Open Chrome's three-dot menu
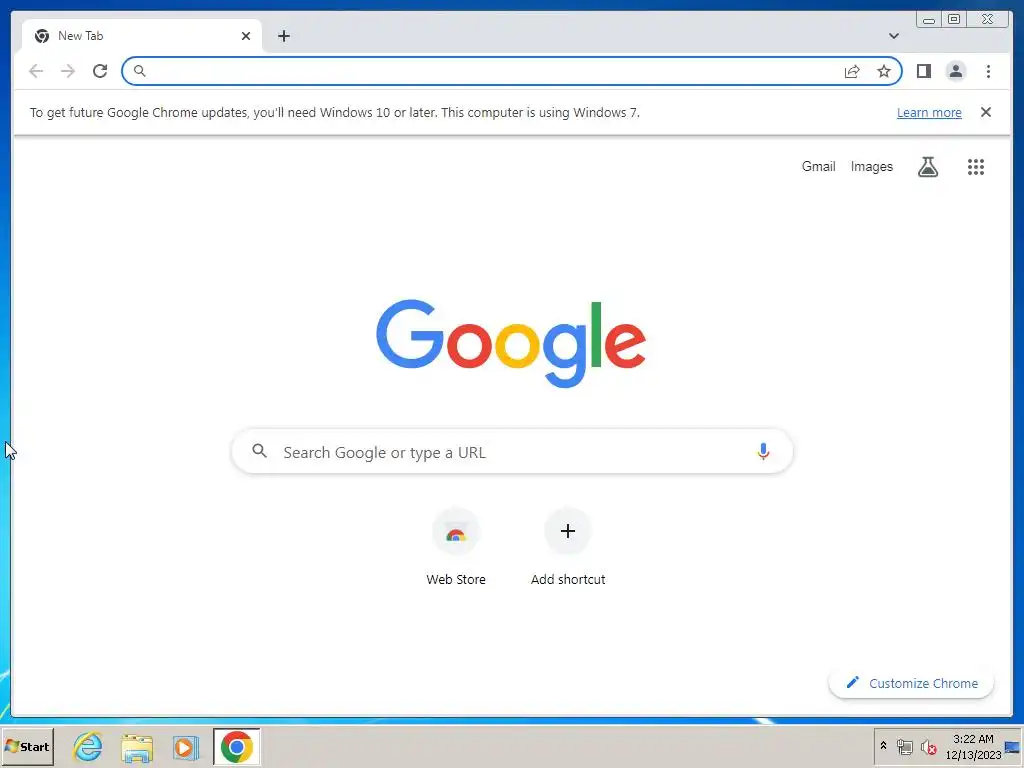The image size is (1024, 768). [x=988, y=71]
